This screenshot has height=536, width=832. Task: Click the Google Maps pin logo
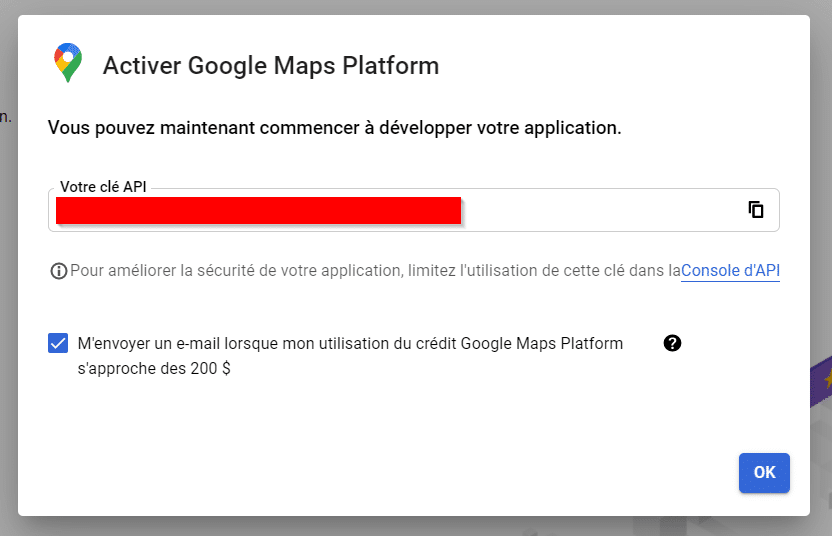coord(68,63)
